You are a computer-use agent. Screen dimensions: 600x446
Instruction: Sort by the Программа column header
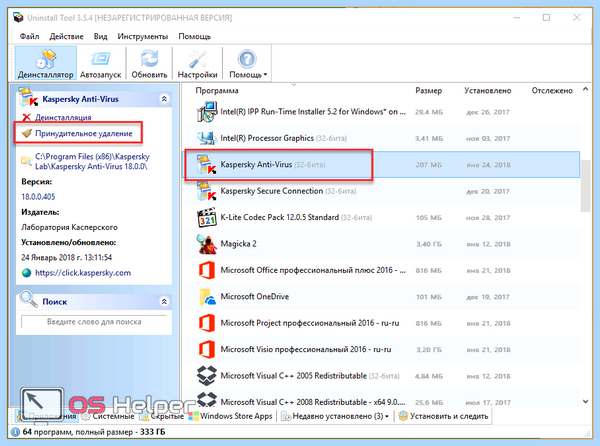(217, 91)
